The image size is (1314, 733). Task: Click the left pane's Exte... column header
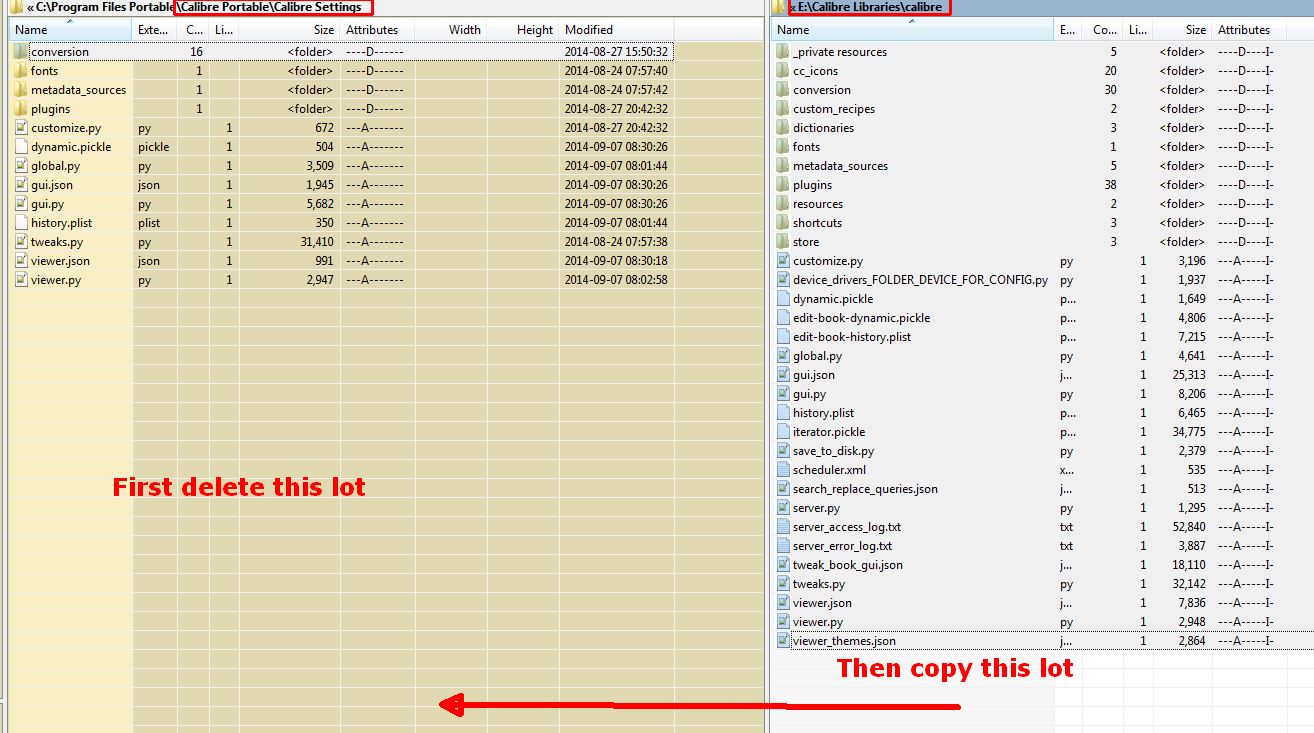(154, 30)
